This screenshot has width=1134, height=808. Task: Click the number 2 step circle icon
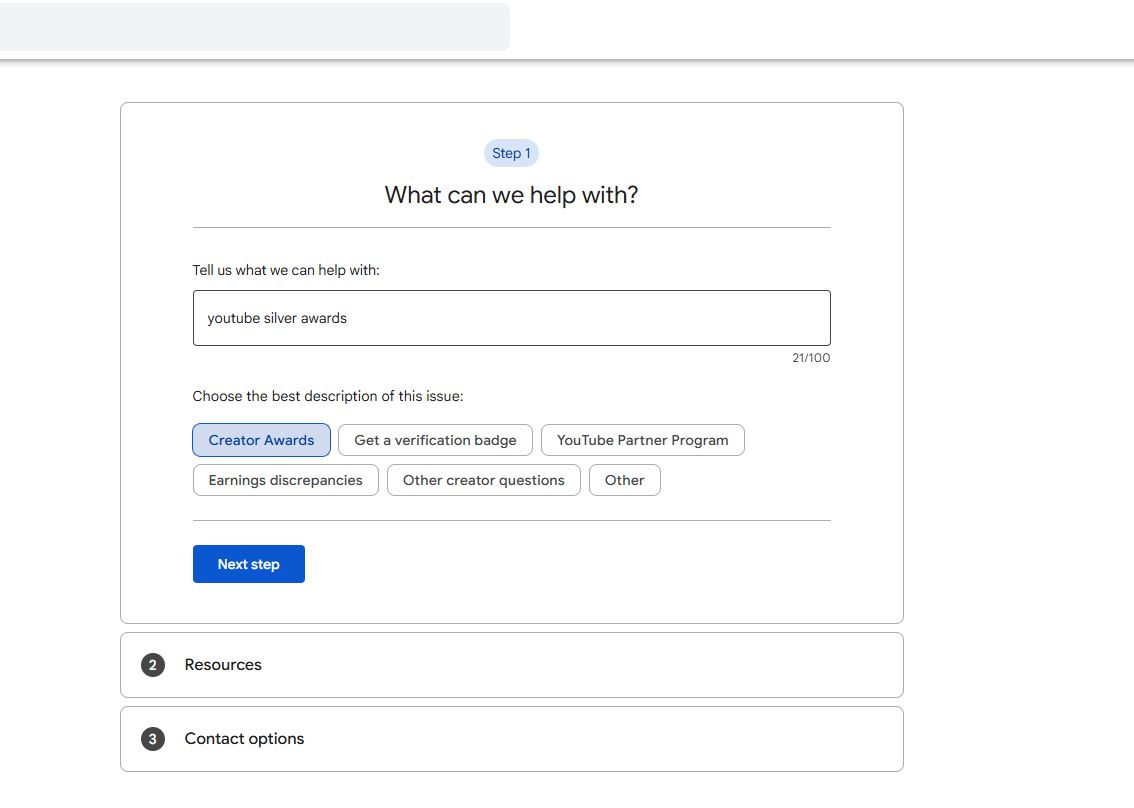tap(152, 665)
